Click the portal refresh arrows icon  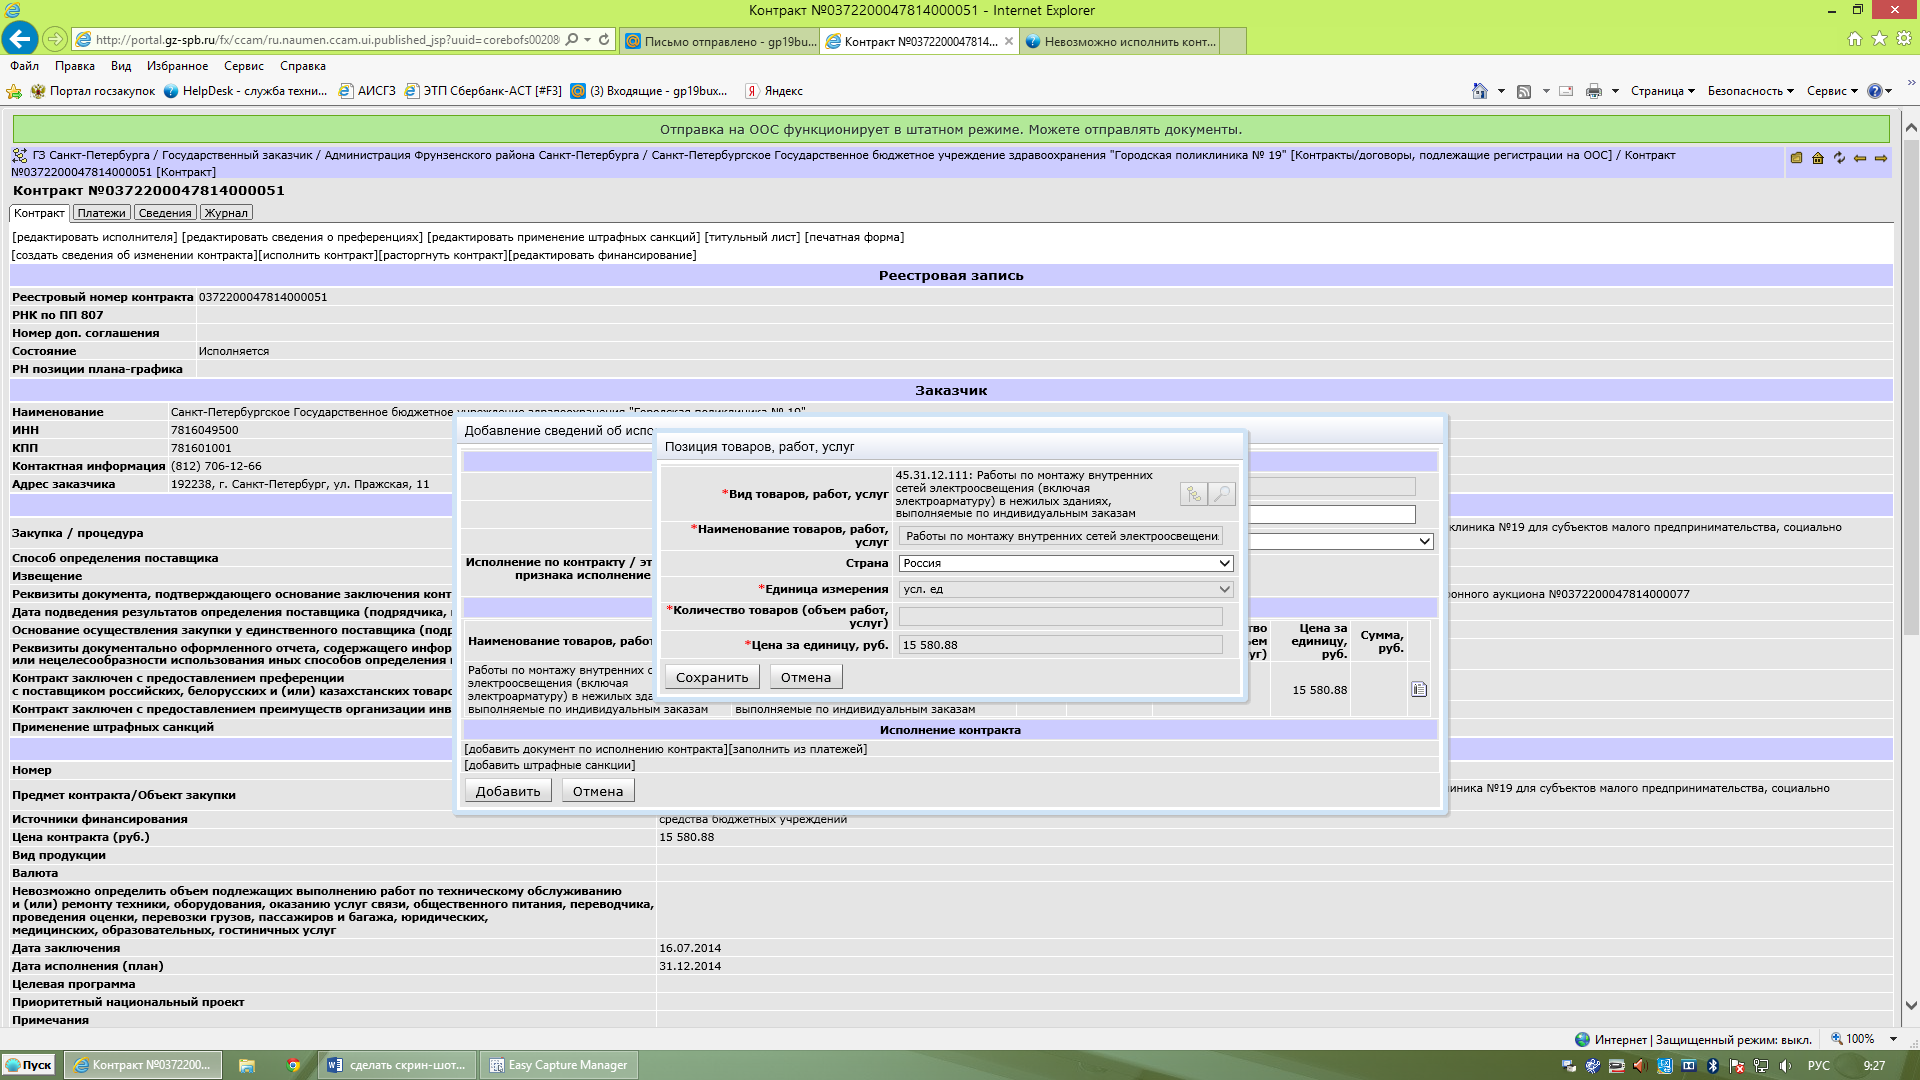(x=1839, y=158)
